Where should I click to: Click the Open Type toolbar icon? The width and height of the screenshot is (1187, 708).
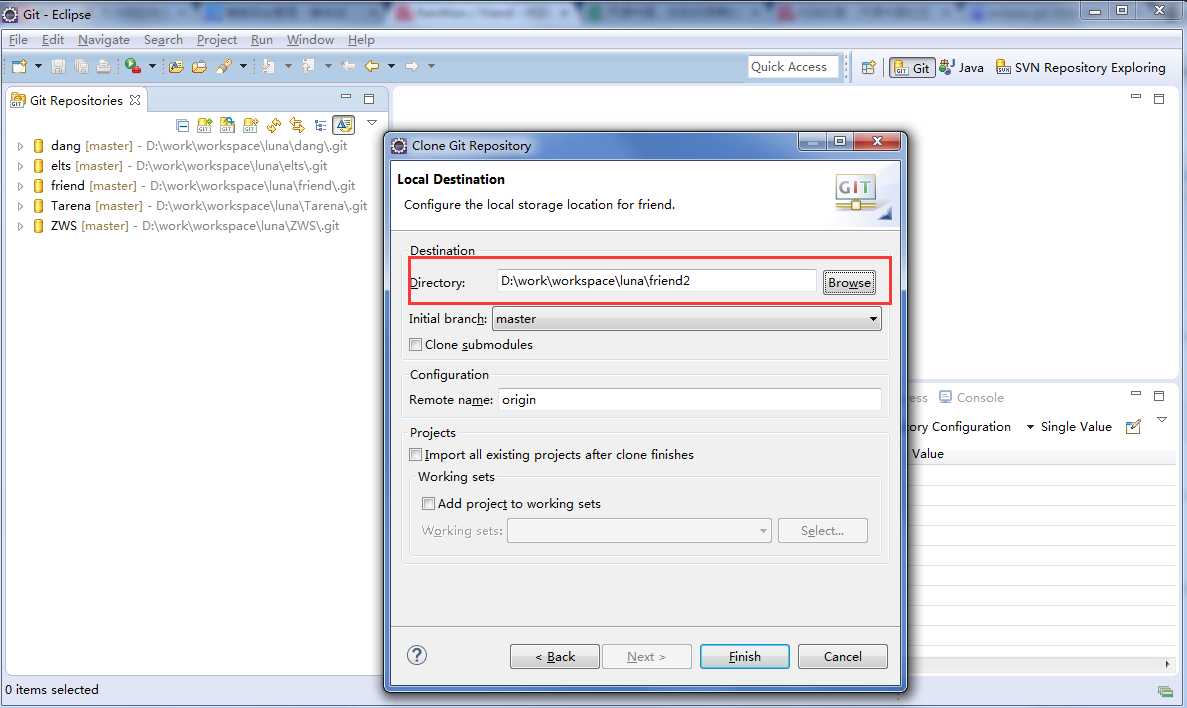coord(176,67)
